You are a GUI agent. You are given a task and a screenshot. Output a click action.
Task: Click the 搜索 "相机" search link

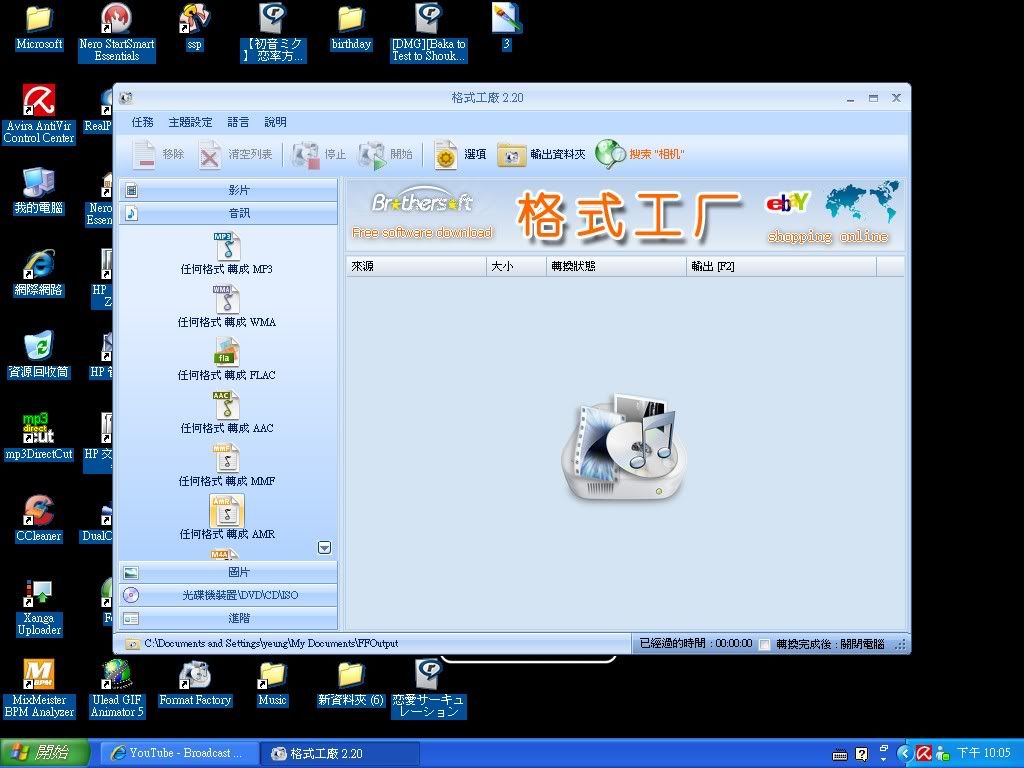640,155
